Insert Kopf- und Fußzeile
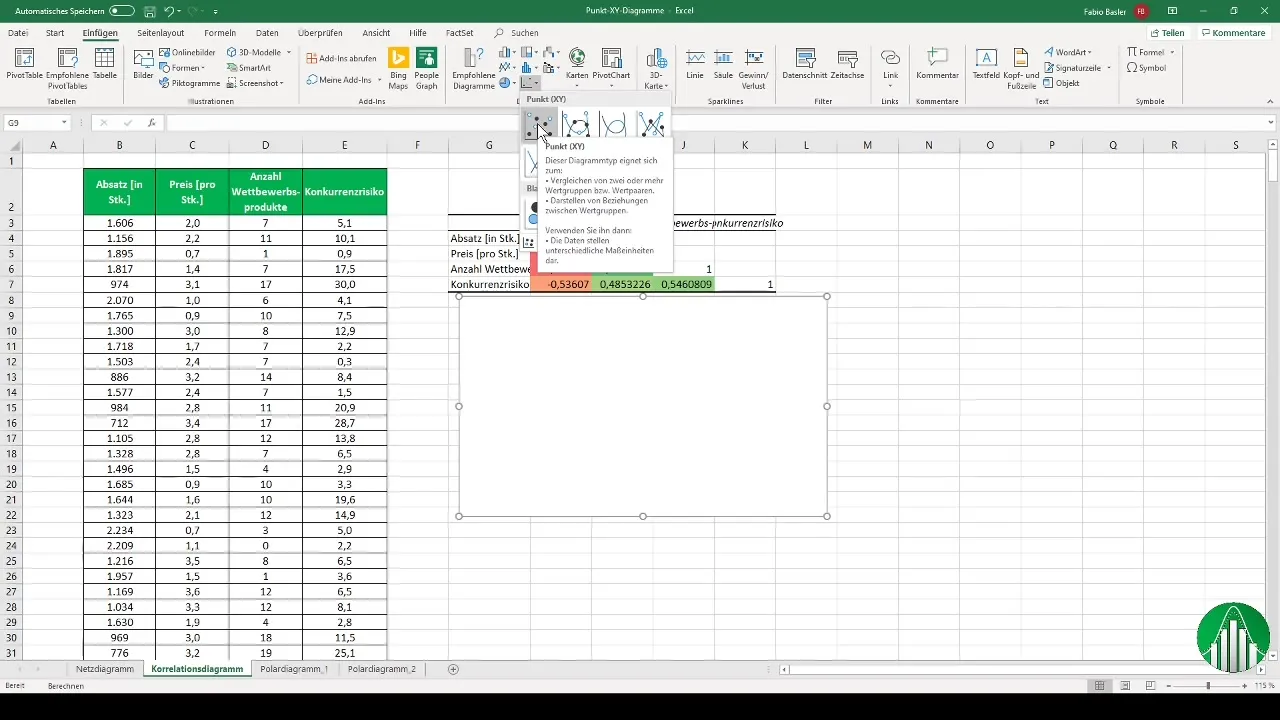The height and width of the screenshot is (720, 1280). click(x=1021, y=68)
